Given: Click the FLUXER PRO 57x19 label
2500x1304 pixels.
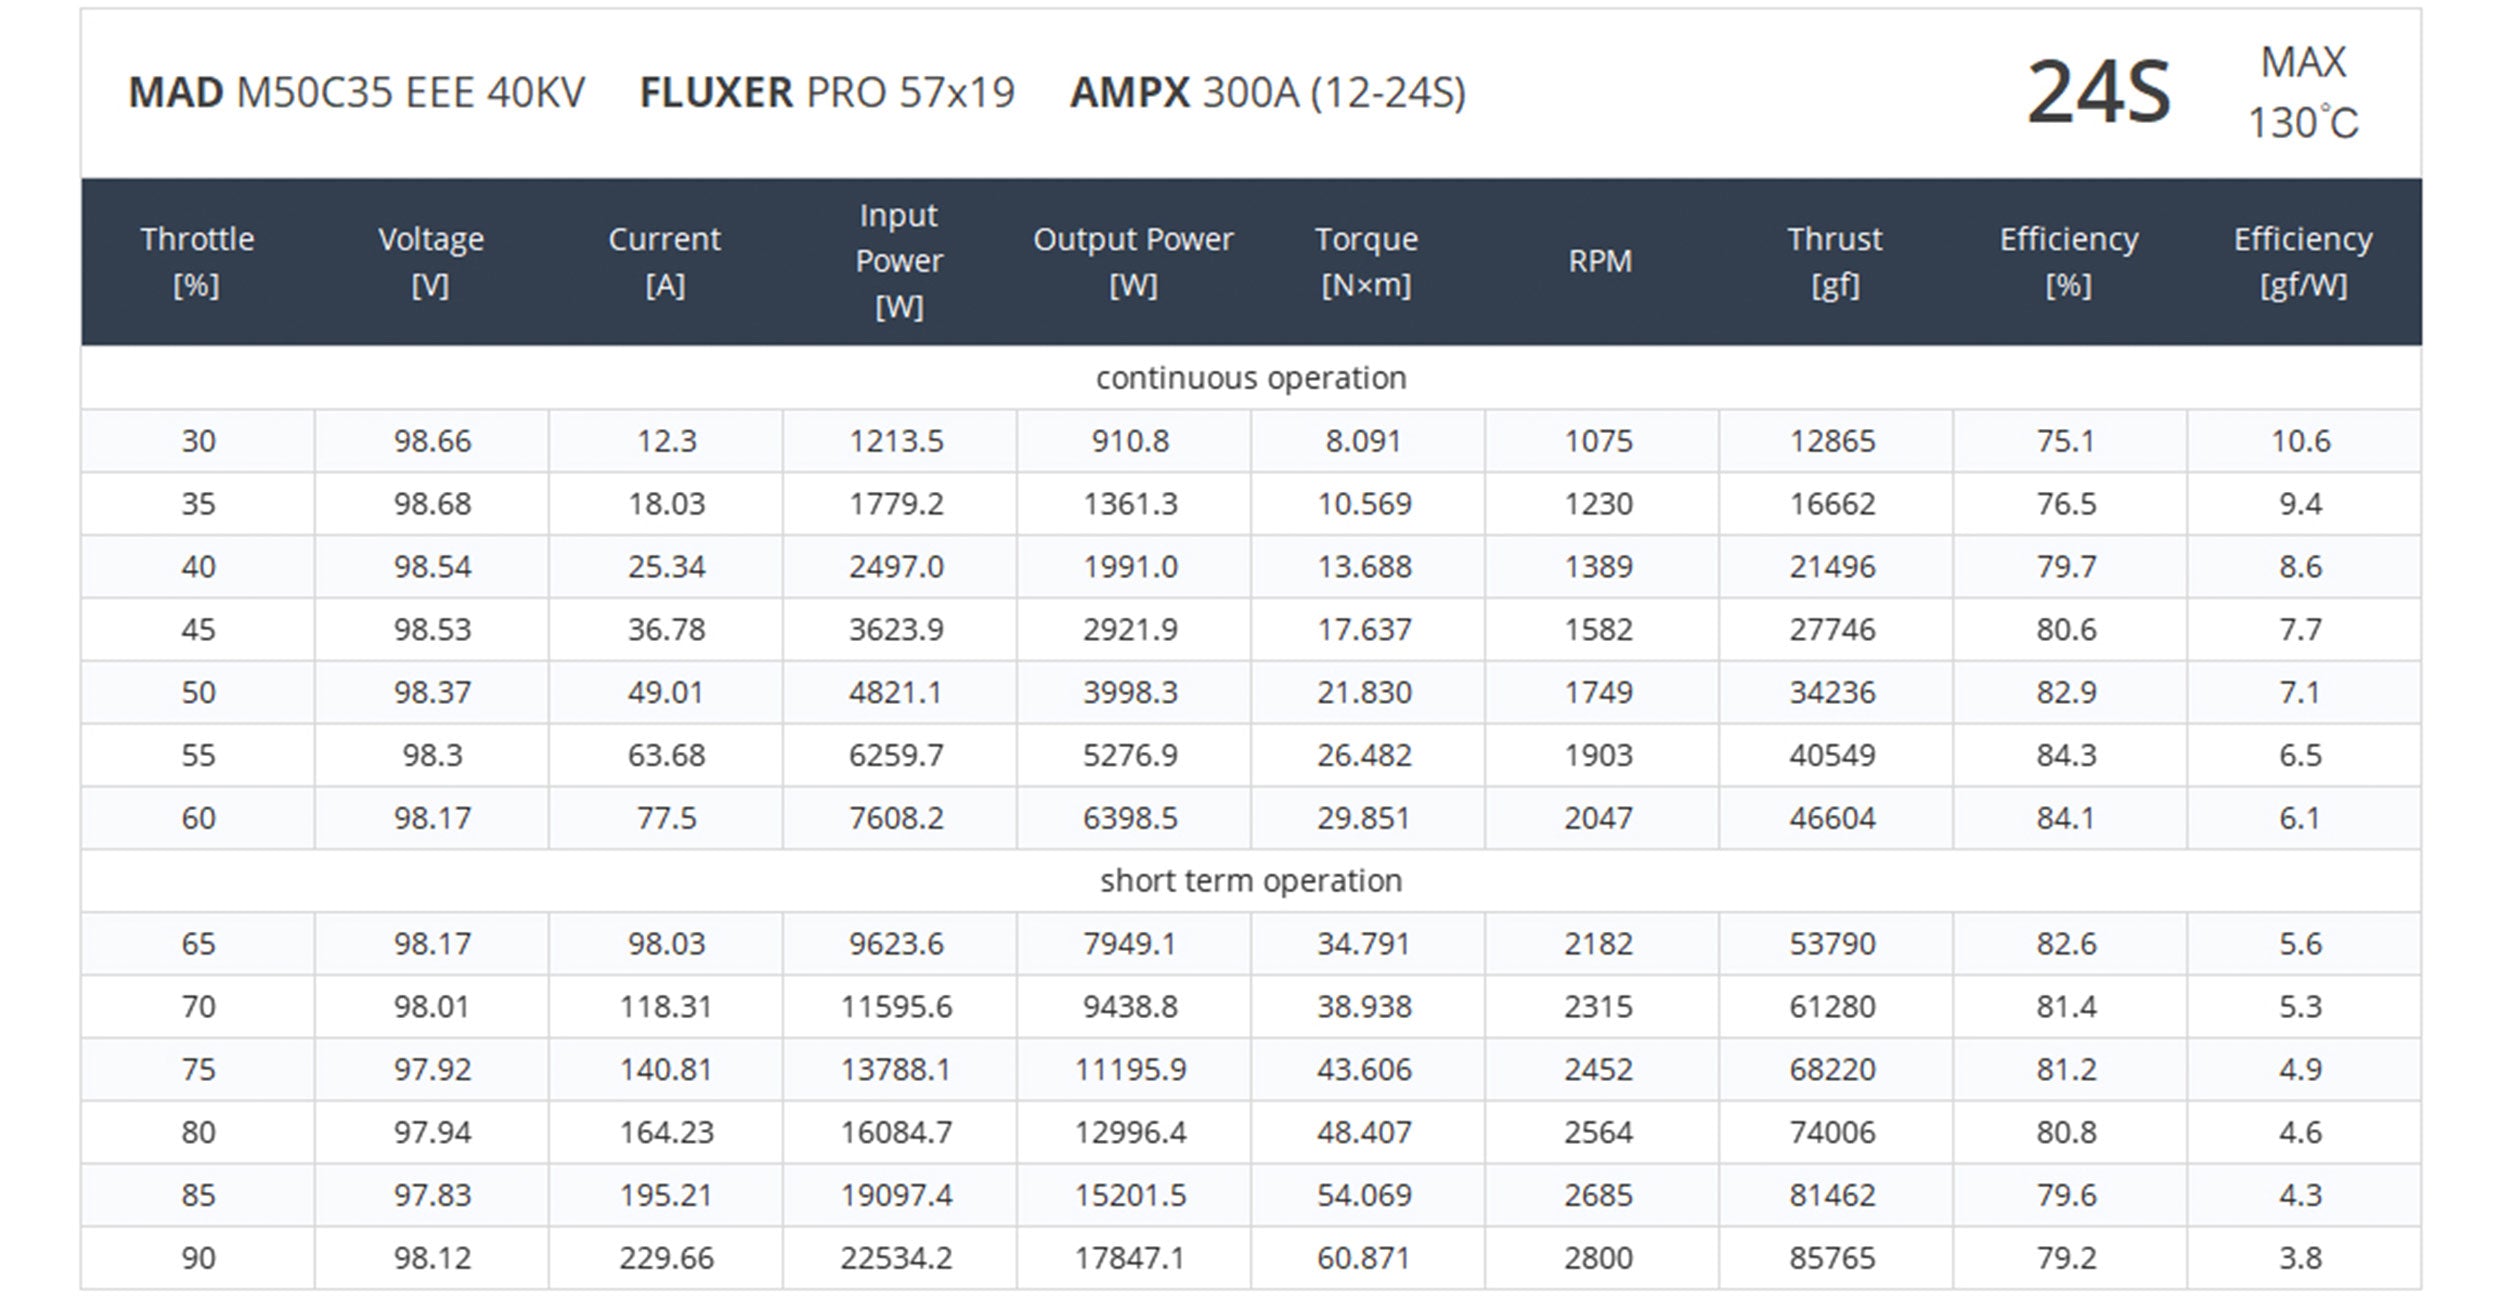Looking at the screenshot, I should click(x=827, y=93).
